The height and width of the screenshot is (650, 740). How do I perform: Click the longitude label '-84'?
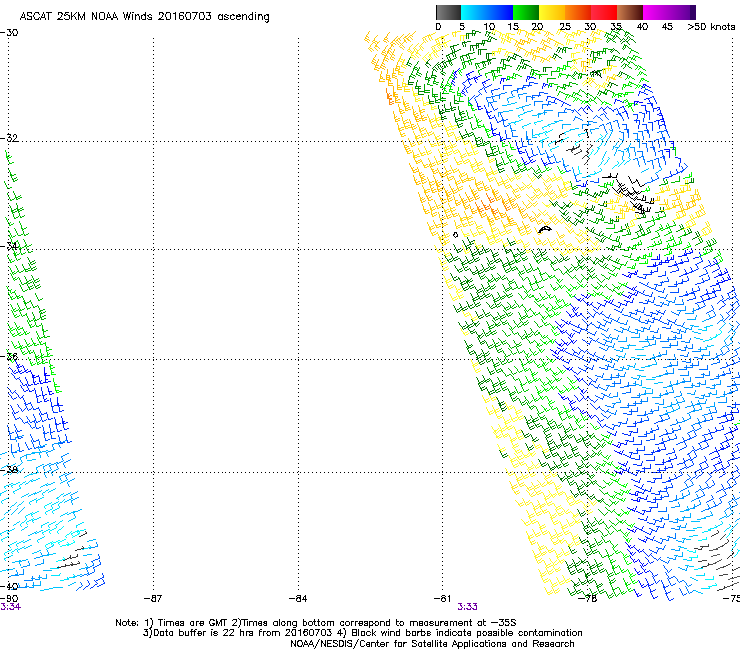click(298, 599)
